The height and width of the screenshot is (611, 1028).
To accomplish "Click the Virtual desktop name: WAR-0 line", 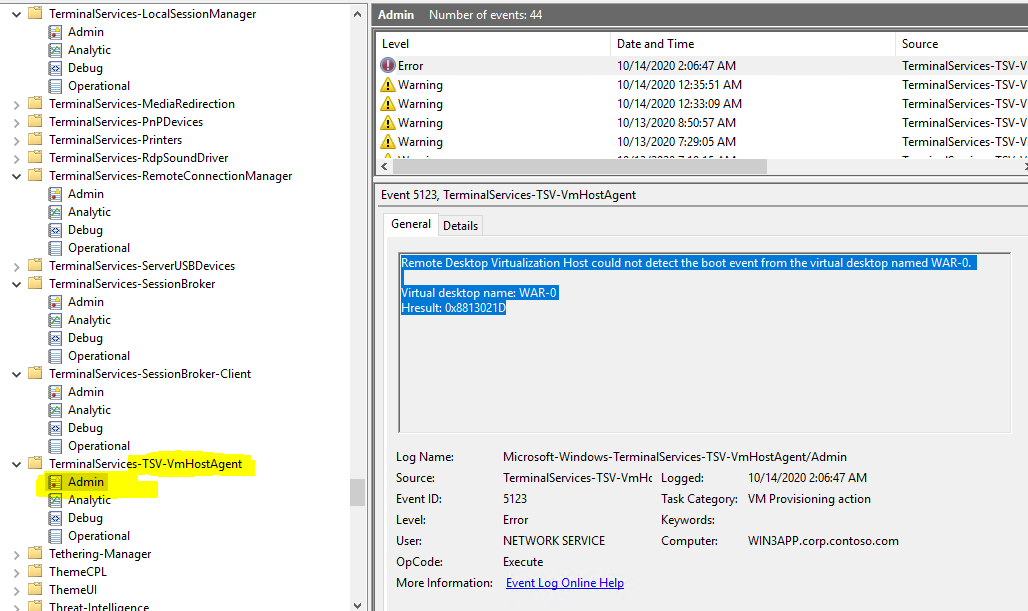I will click(479, 292).
